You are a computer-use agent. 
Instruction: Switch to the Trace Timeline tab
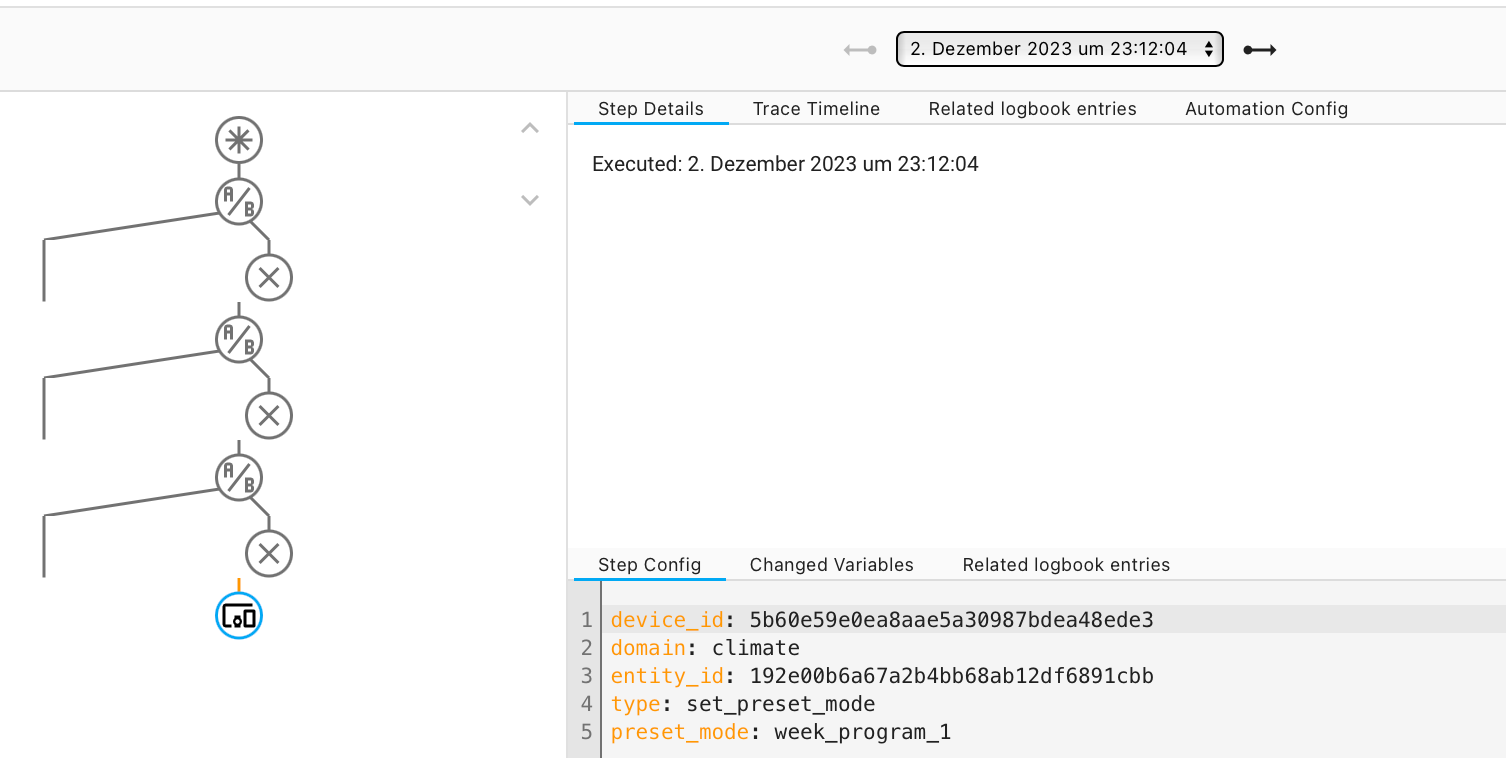click(816, 109)
